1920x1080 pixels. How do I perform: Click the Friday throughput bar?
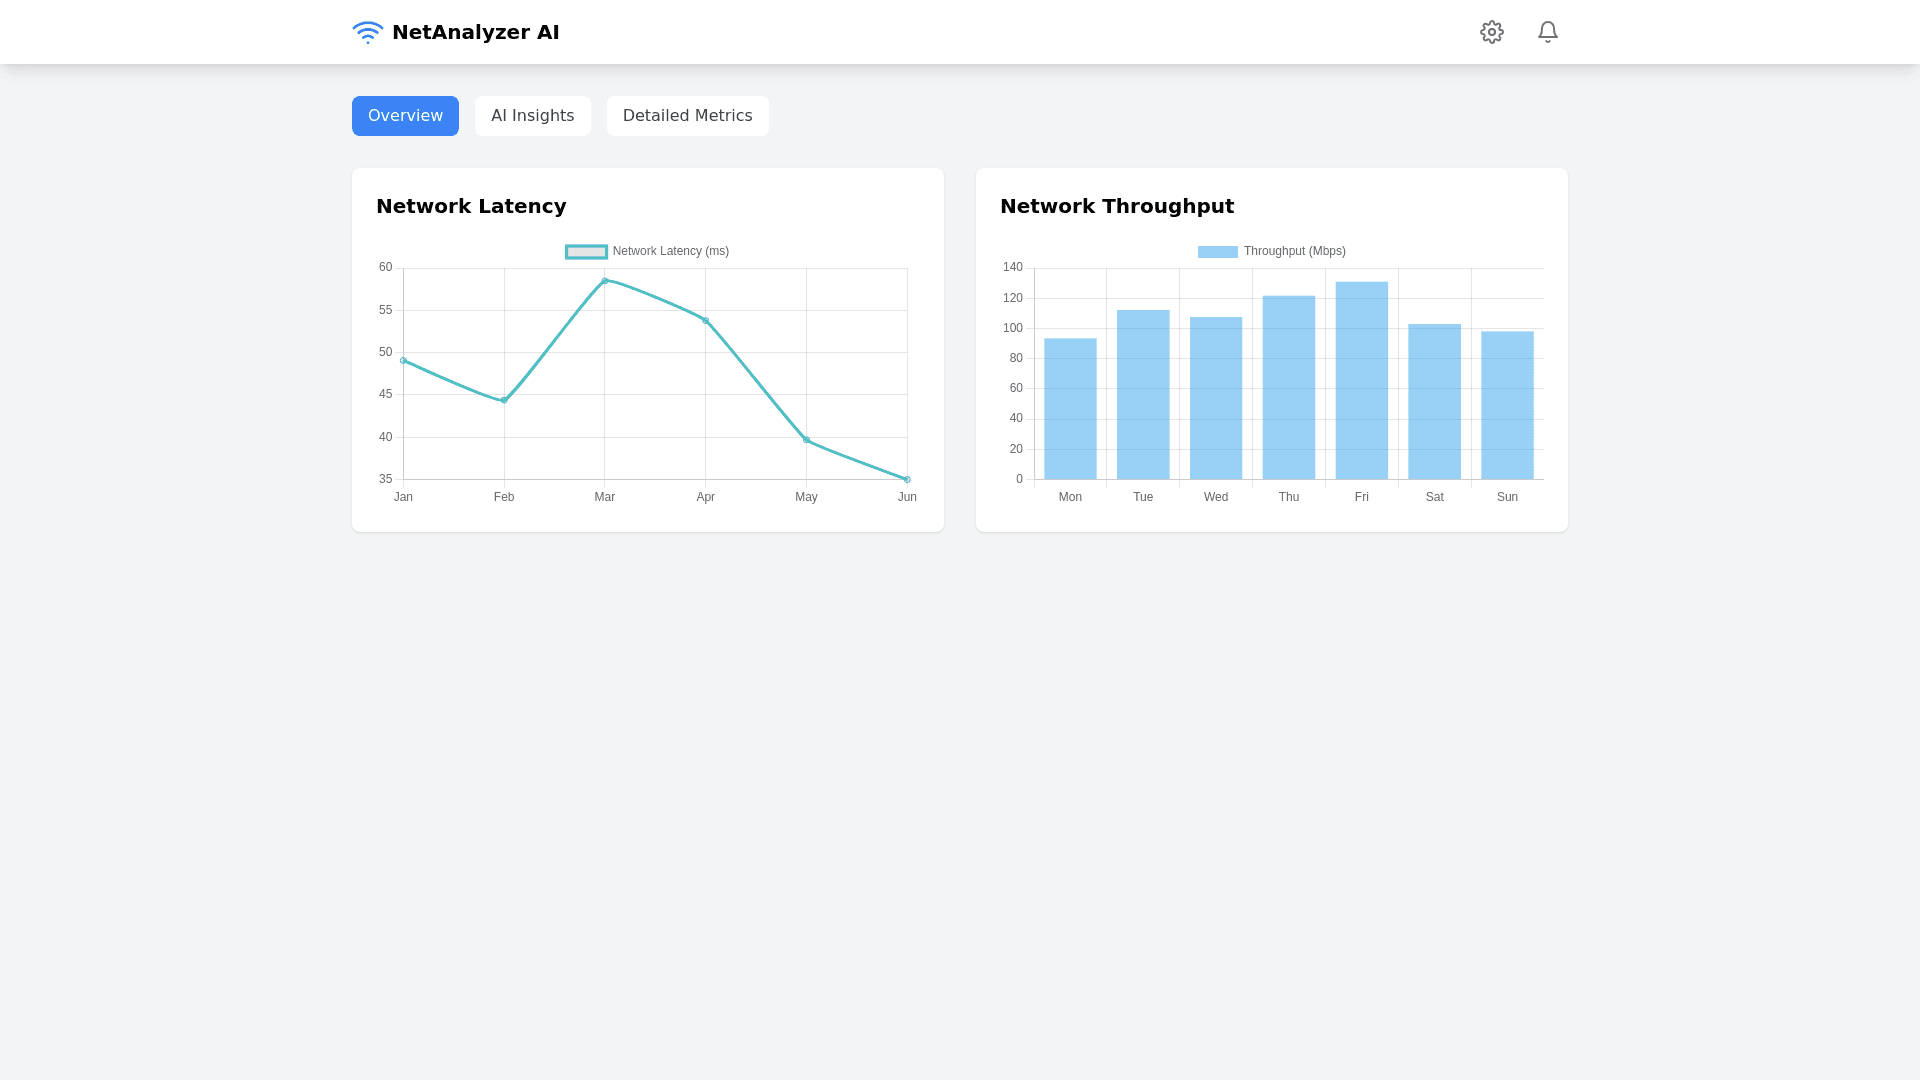1361,380
